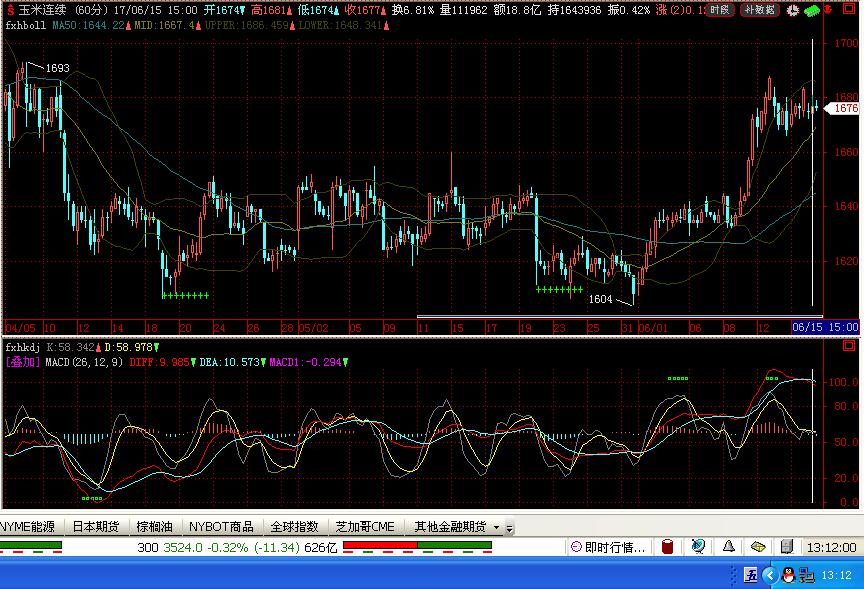This screenshot has width=864, height=589.
Task: Click the small red square at chart top-left
Action: pyautogui.click(x=10, y=9)
